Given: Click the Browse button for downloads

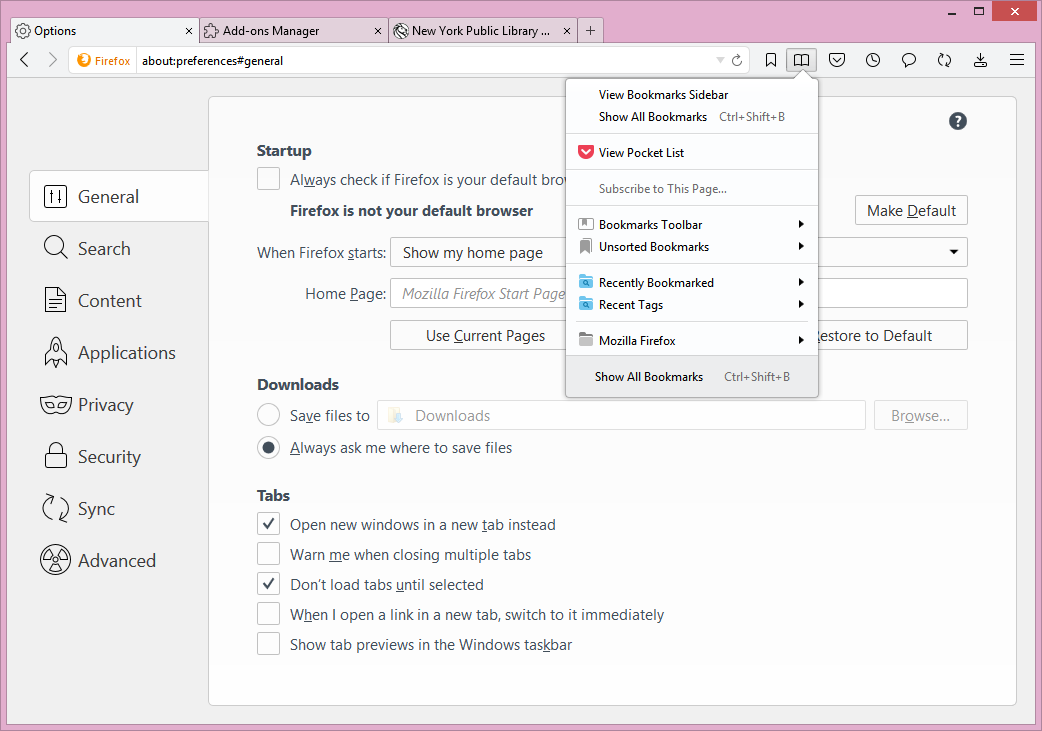Looking at the screenshot, I should click(x=920, y=415).
